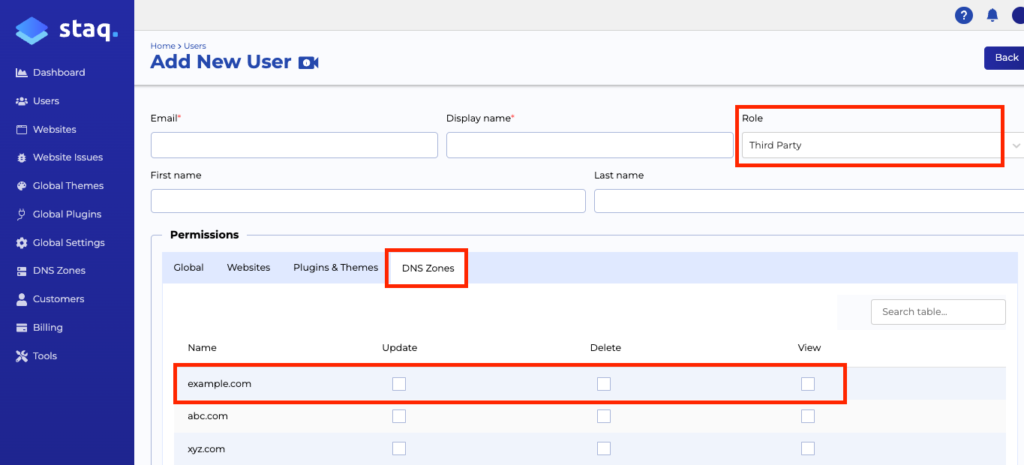The width and height of the screenshot is (1024, 465).
Task: Open Global Plugins in the sidebar
Action: 66,214
